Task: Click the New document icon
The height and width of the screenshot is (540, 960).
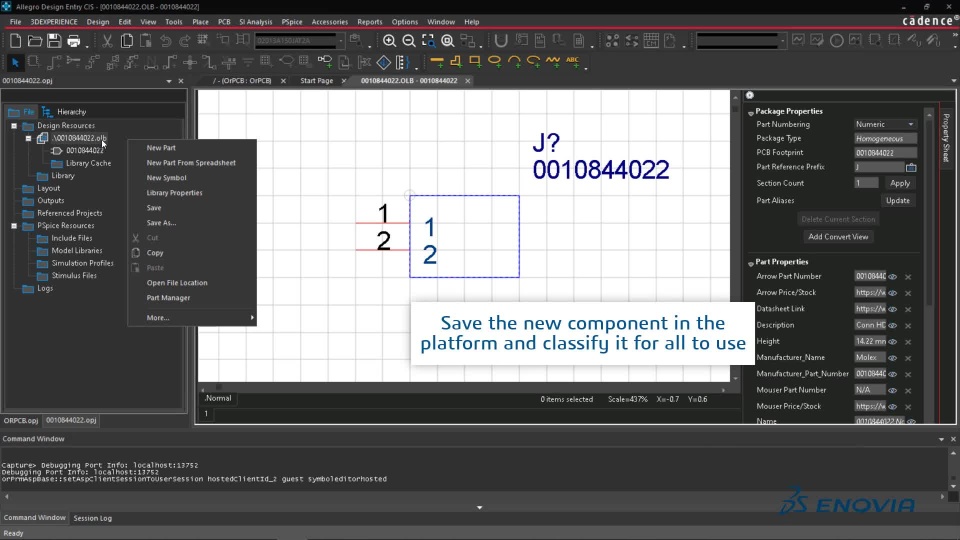Action: [x=15, y=41]
